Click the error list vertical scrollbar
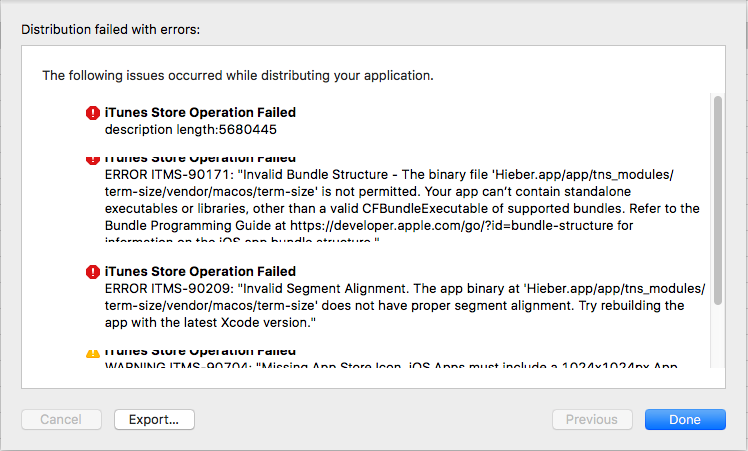This screenshot has width=748, height=451. [717, 200]
